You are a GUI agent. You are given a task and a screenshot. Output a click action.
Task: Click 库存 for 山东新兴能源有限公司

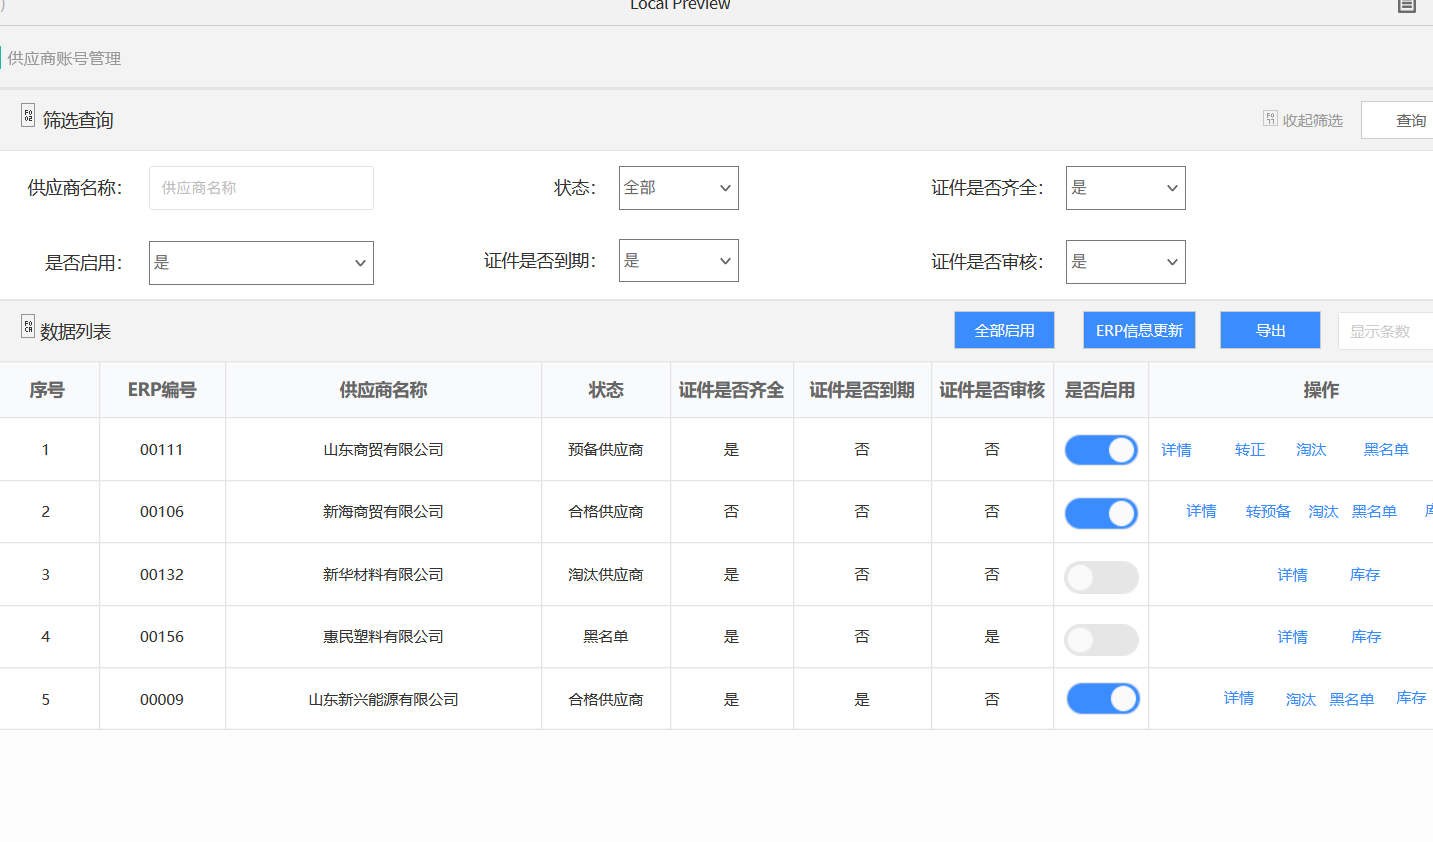click(1411, 698)
